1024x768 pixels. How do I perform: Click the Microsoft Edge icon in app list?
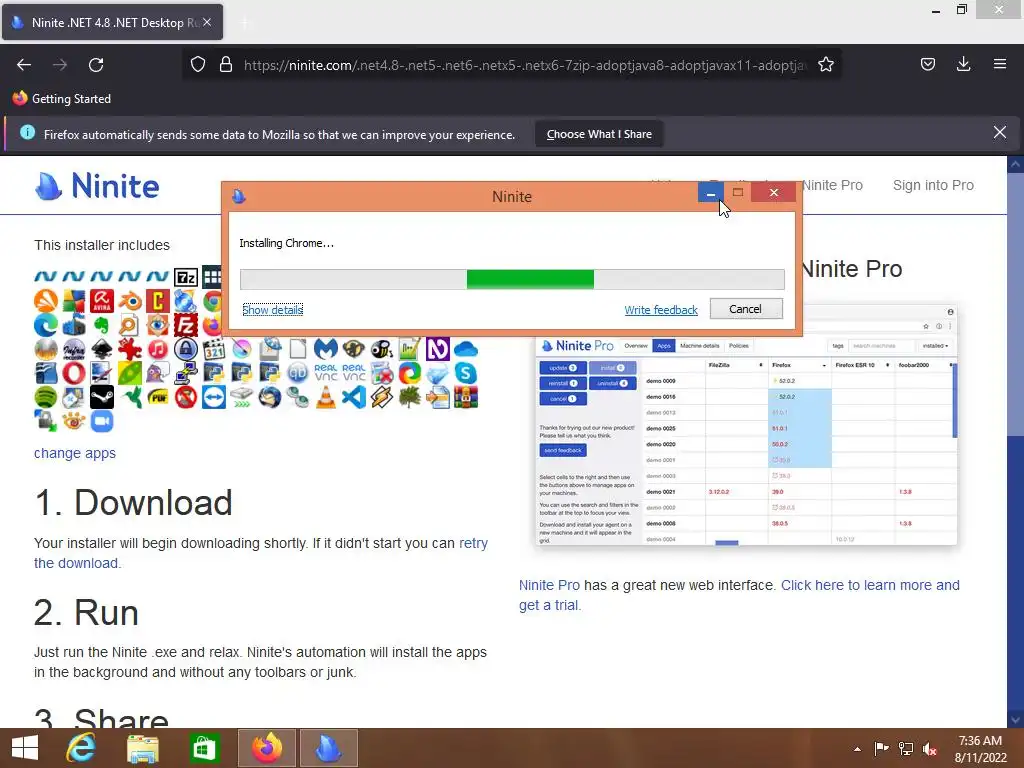click(46, 325)
